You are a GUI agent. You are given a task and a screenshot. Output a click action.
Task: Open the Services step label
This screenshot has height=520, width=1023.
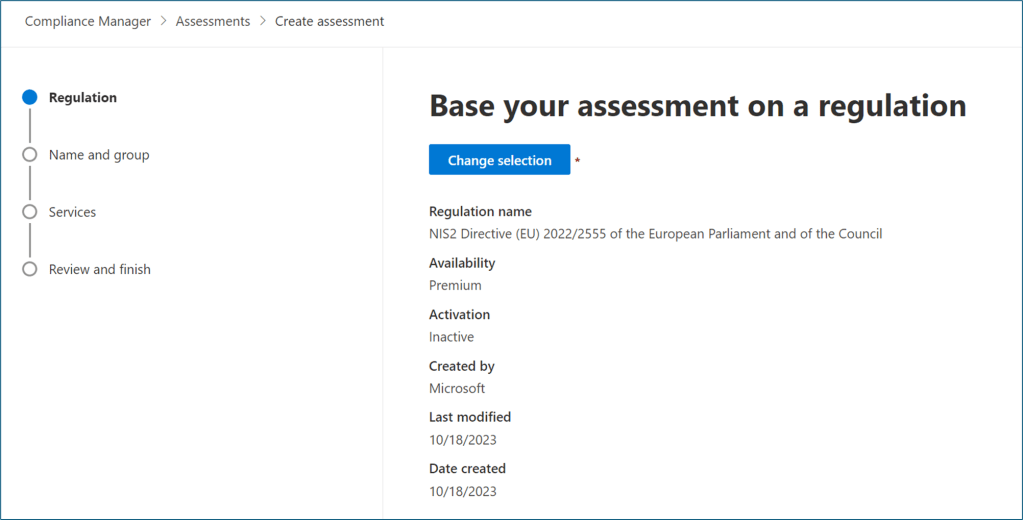72,212
